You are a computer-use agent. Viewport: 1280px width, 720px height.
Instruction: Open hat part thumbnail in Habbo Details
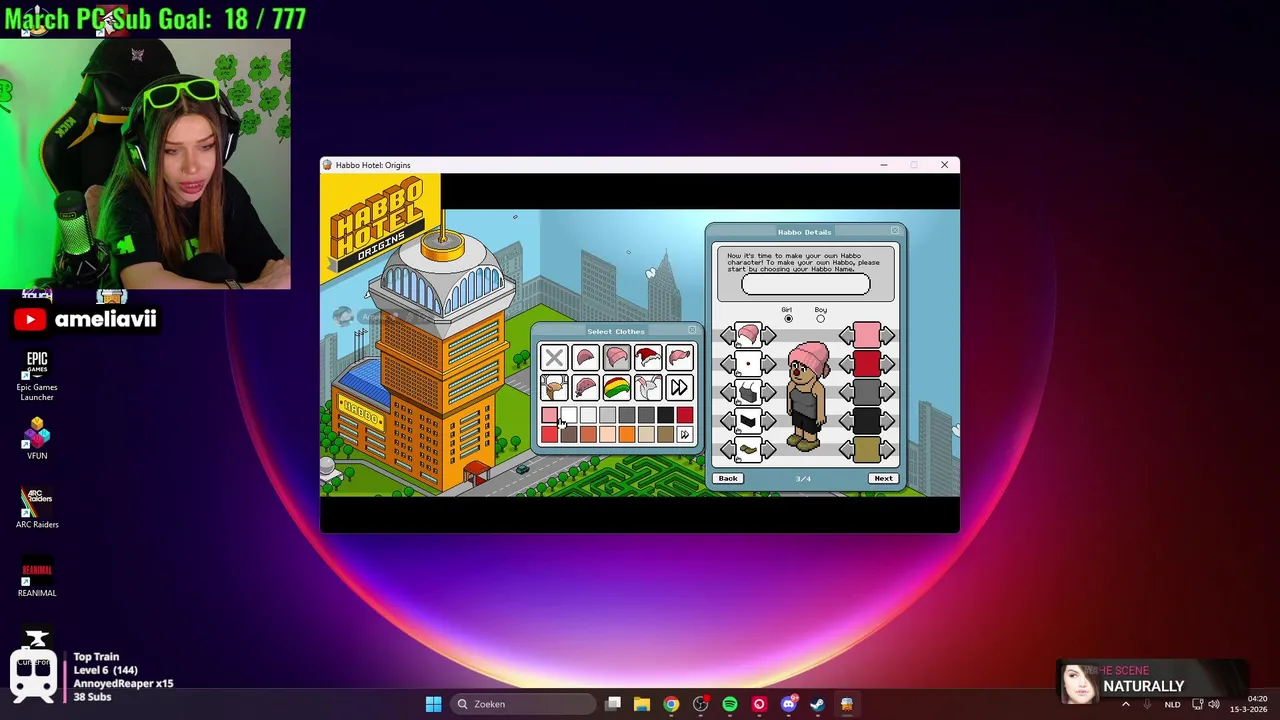pyautogui.click(x=748, y=336)
